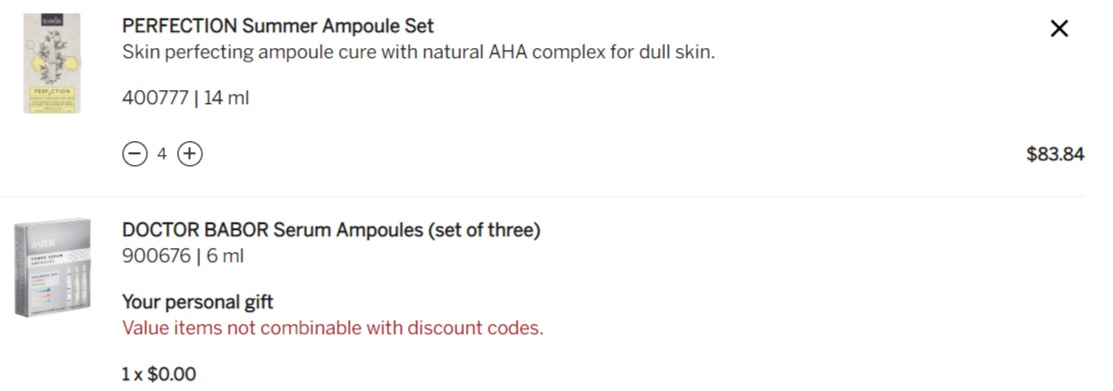
Task: Increase PERFECTION Summer Ampoule Set quantity
Action: click(190, 154)
